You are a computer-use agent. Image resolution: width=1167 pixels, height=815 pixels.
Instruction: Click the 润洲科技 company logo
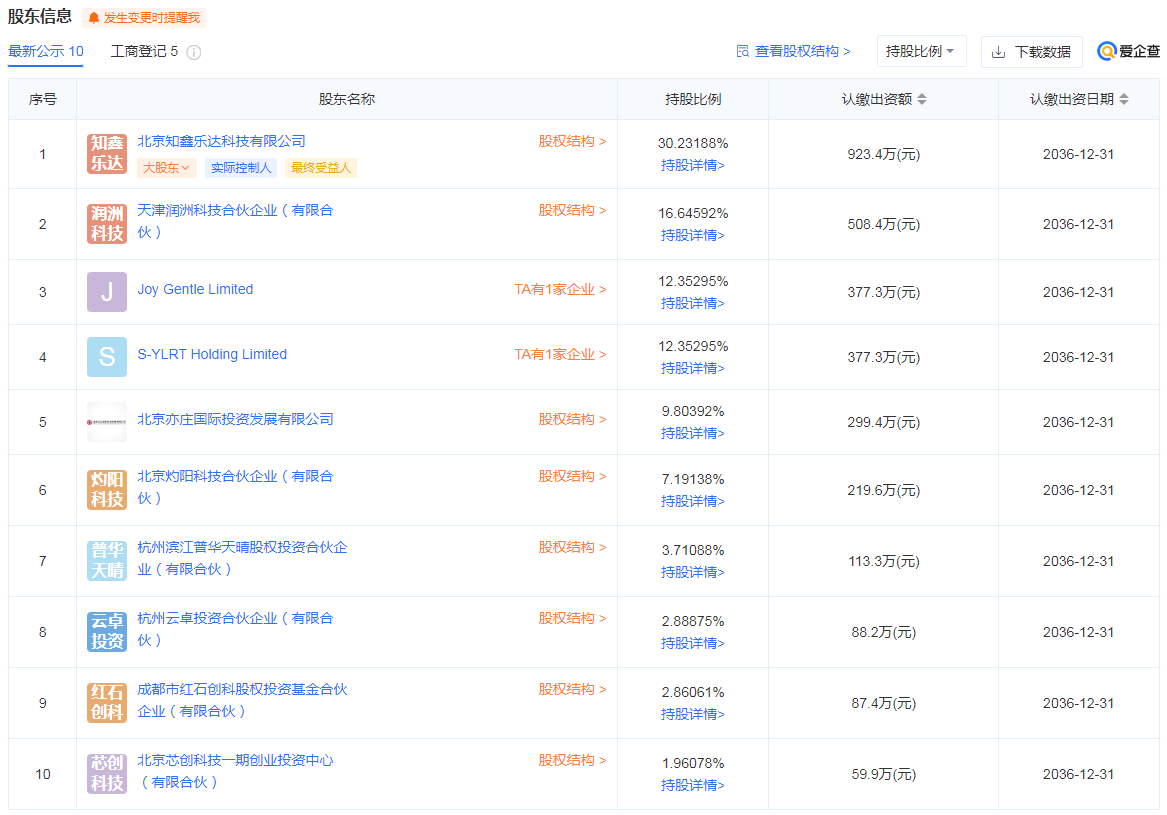(106, 224)
